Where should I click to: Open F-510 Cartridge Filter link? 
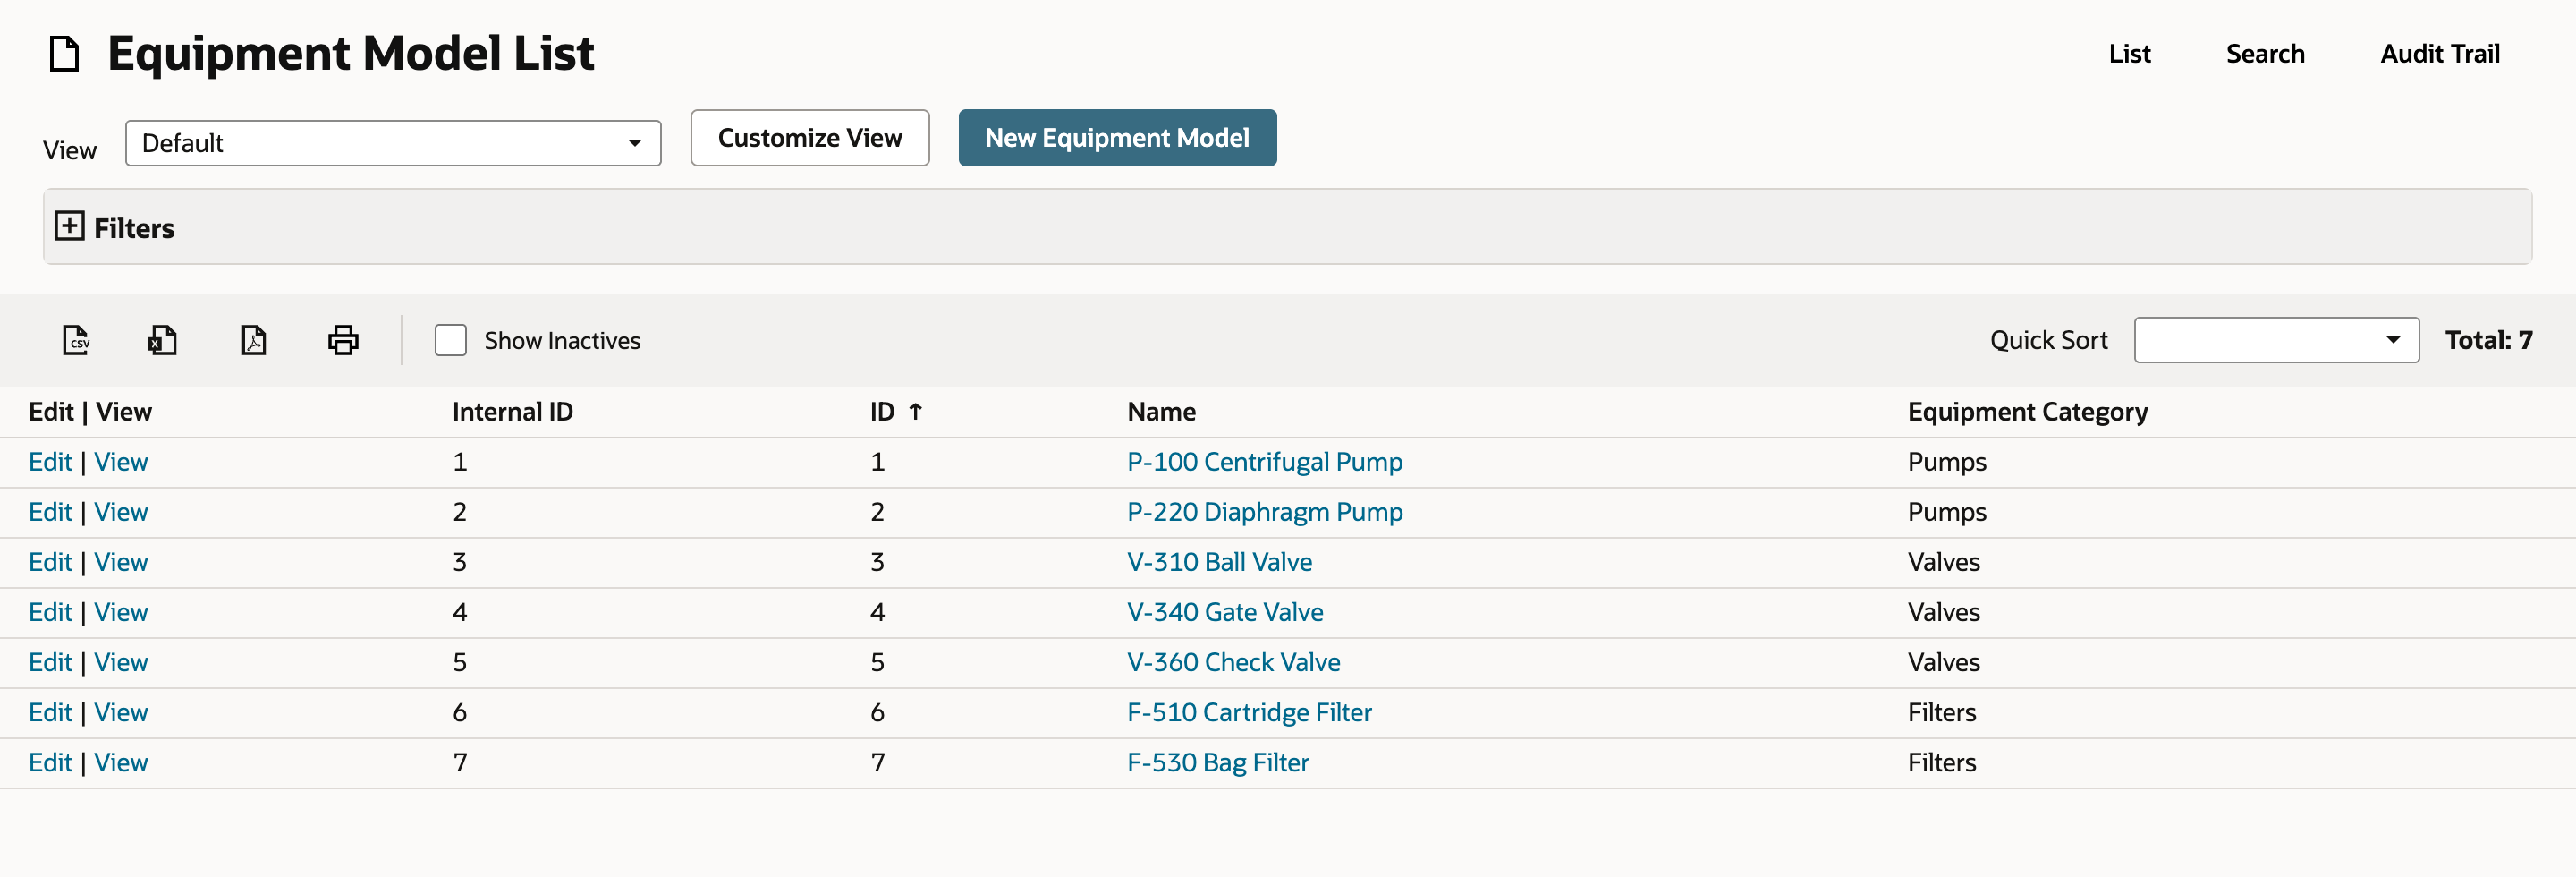[1249, 712]
